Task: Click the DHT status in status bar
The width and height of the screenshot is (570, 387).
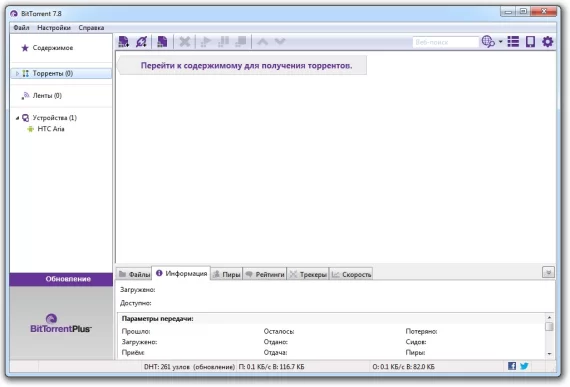Action: (189, 367)
